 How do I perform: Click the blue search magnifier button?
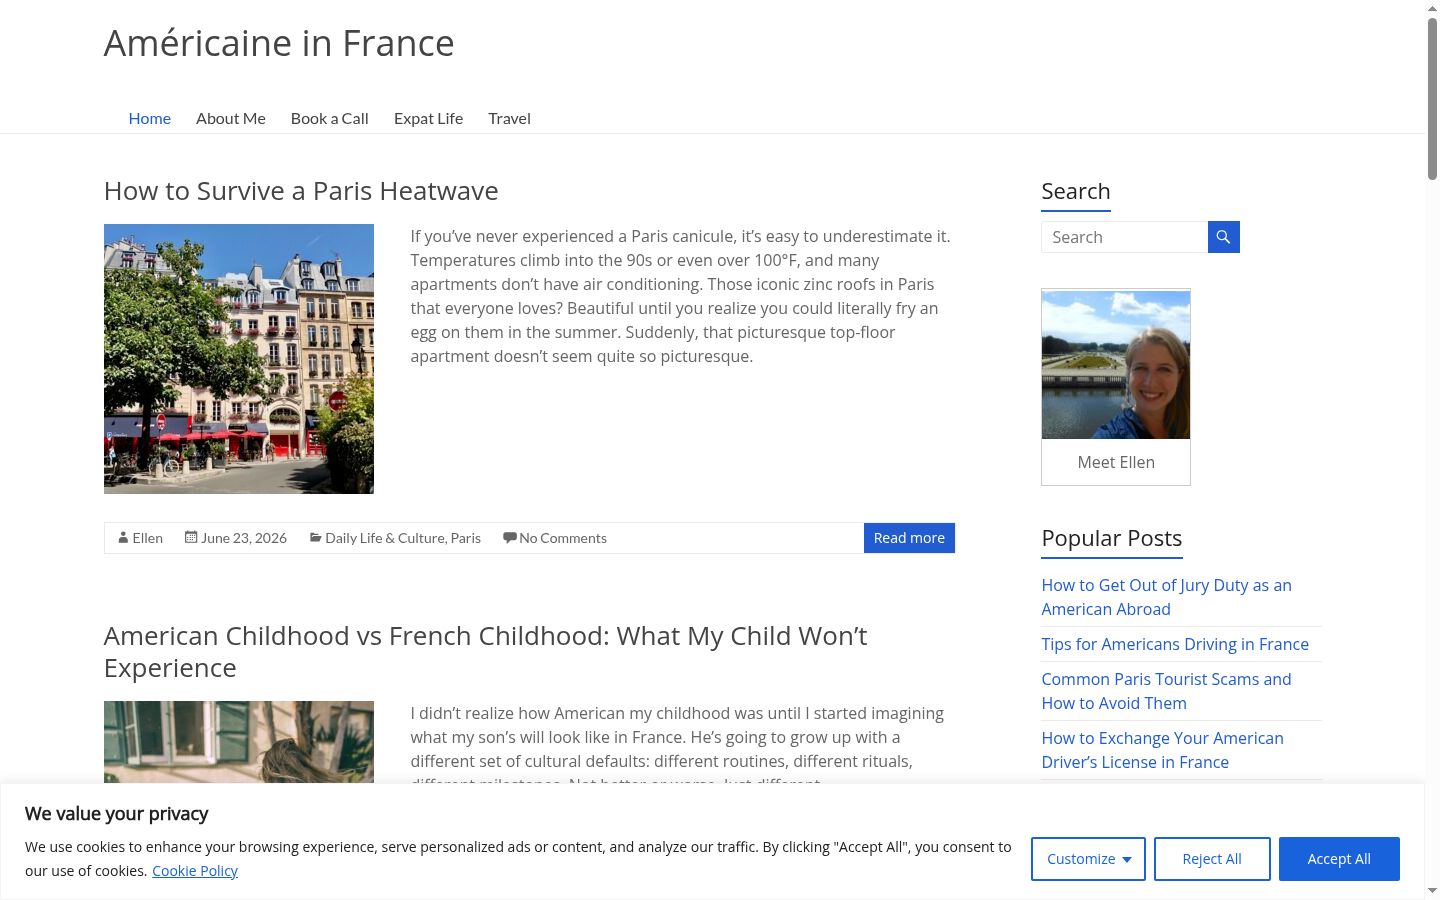pyautogui.click(x=1224, y=237)
